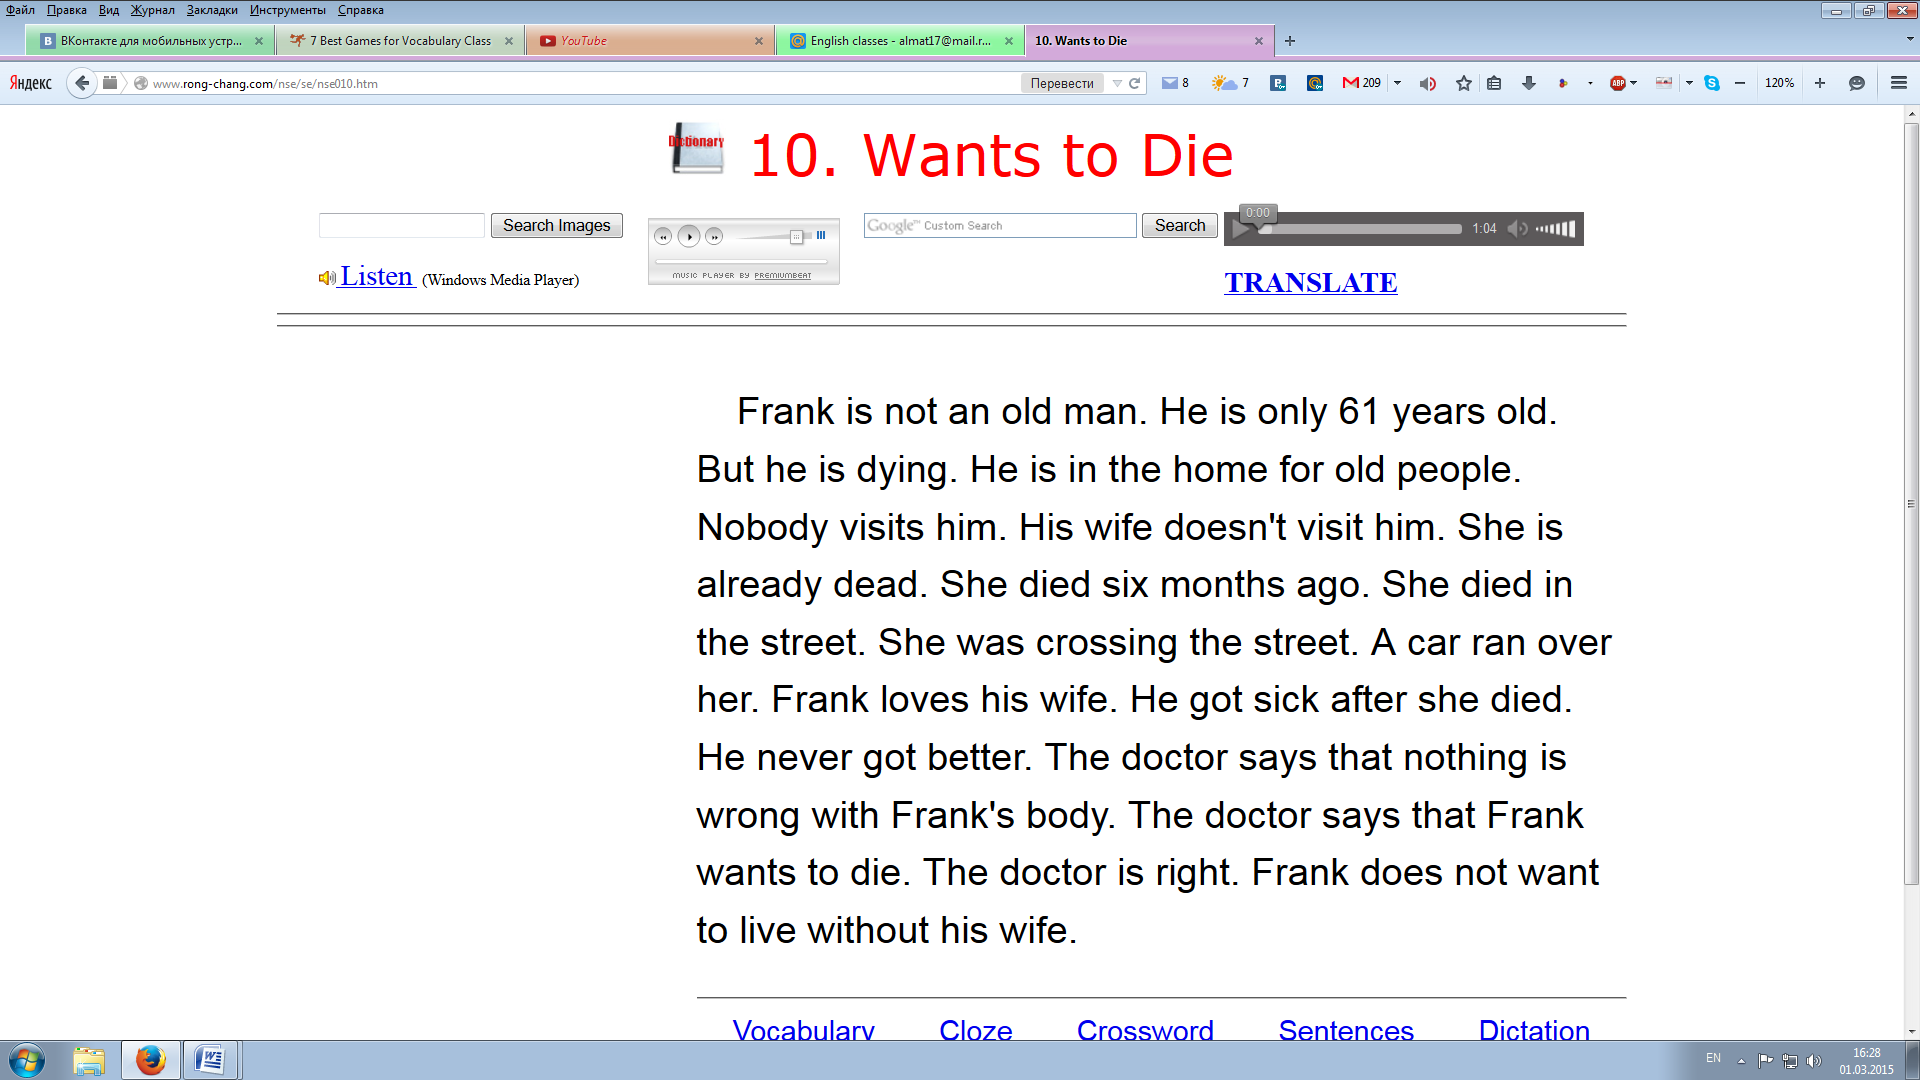
Task: Open the downloads arrow icon
Action: [x=1528, y=83]
